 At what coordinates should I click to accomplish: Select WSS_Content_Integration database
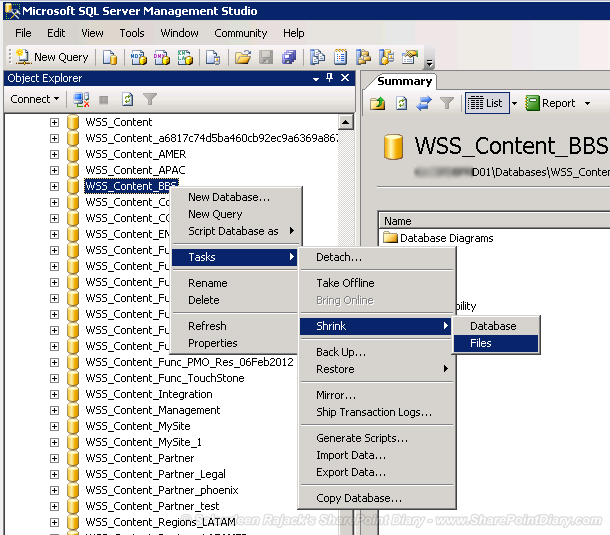tap(149, 394)
